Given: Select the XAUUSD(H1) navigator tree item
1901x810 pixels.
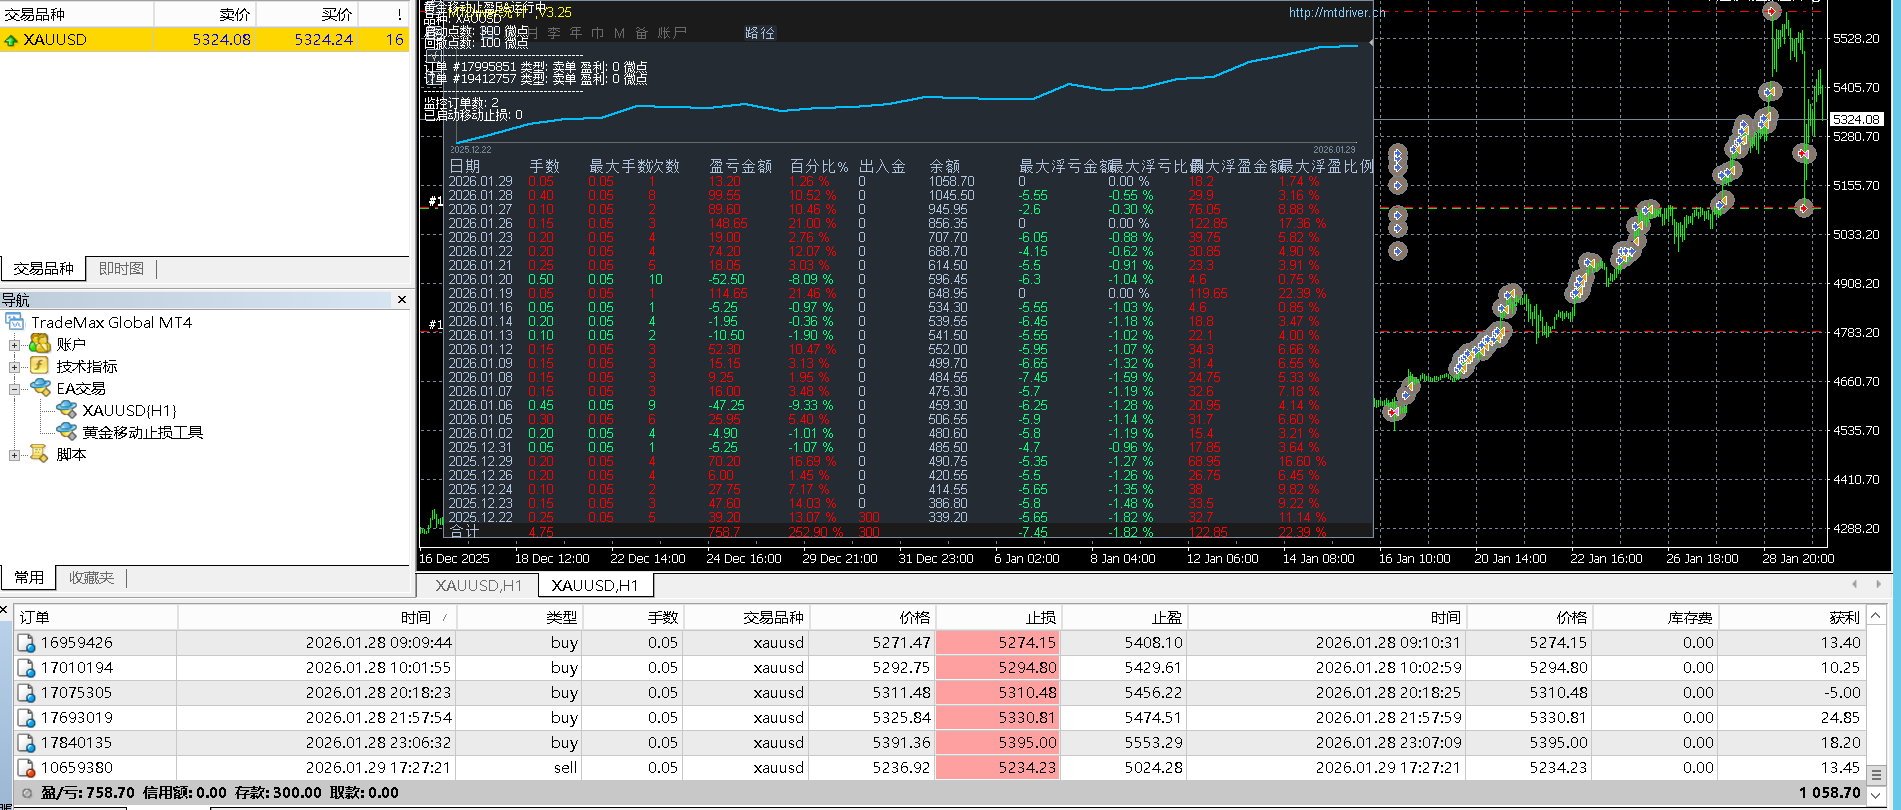Looking at the screenshot, I should tap(130, 410).
